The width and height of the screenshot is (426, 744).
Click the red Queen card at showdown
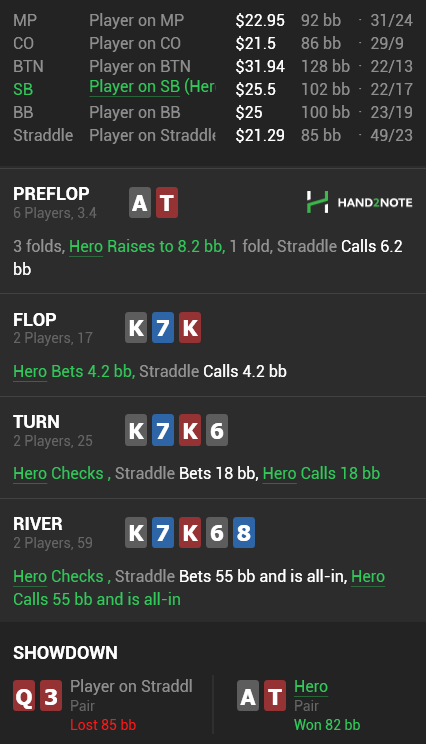pyautogui.click(x=24, y=696)
